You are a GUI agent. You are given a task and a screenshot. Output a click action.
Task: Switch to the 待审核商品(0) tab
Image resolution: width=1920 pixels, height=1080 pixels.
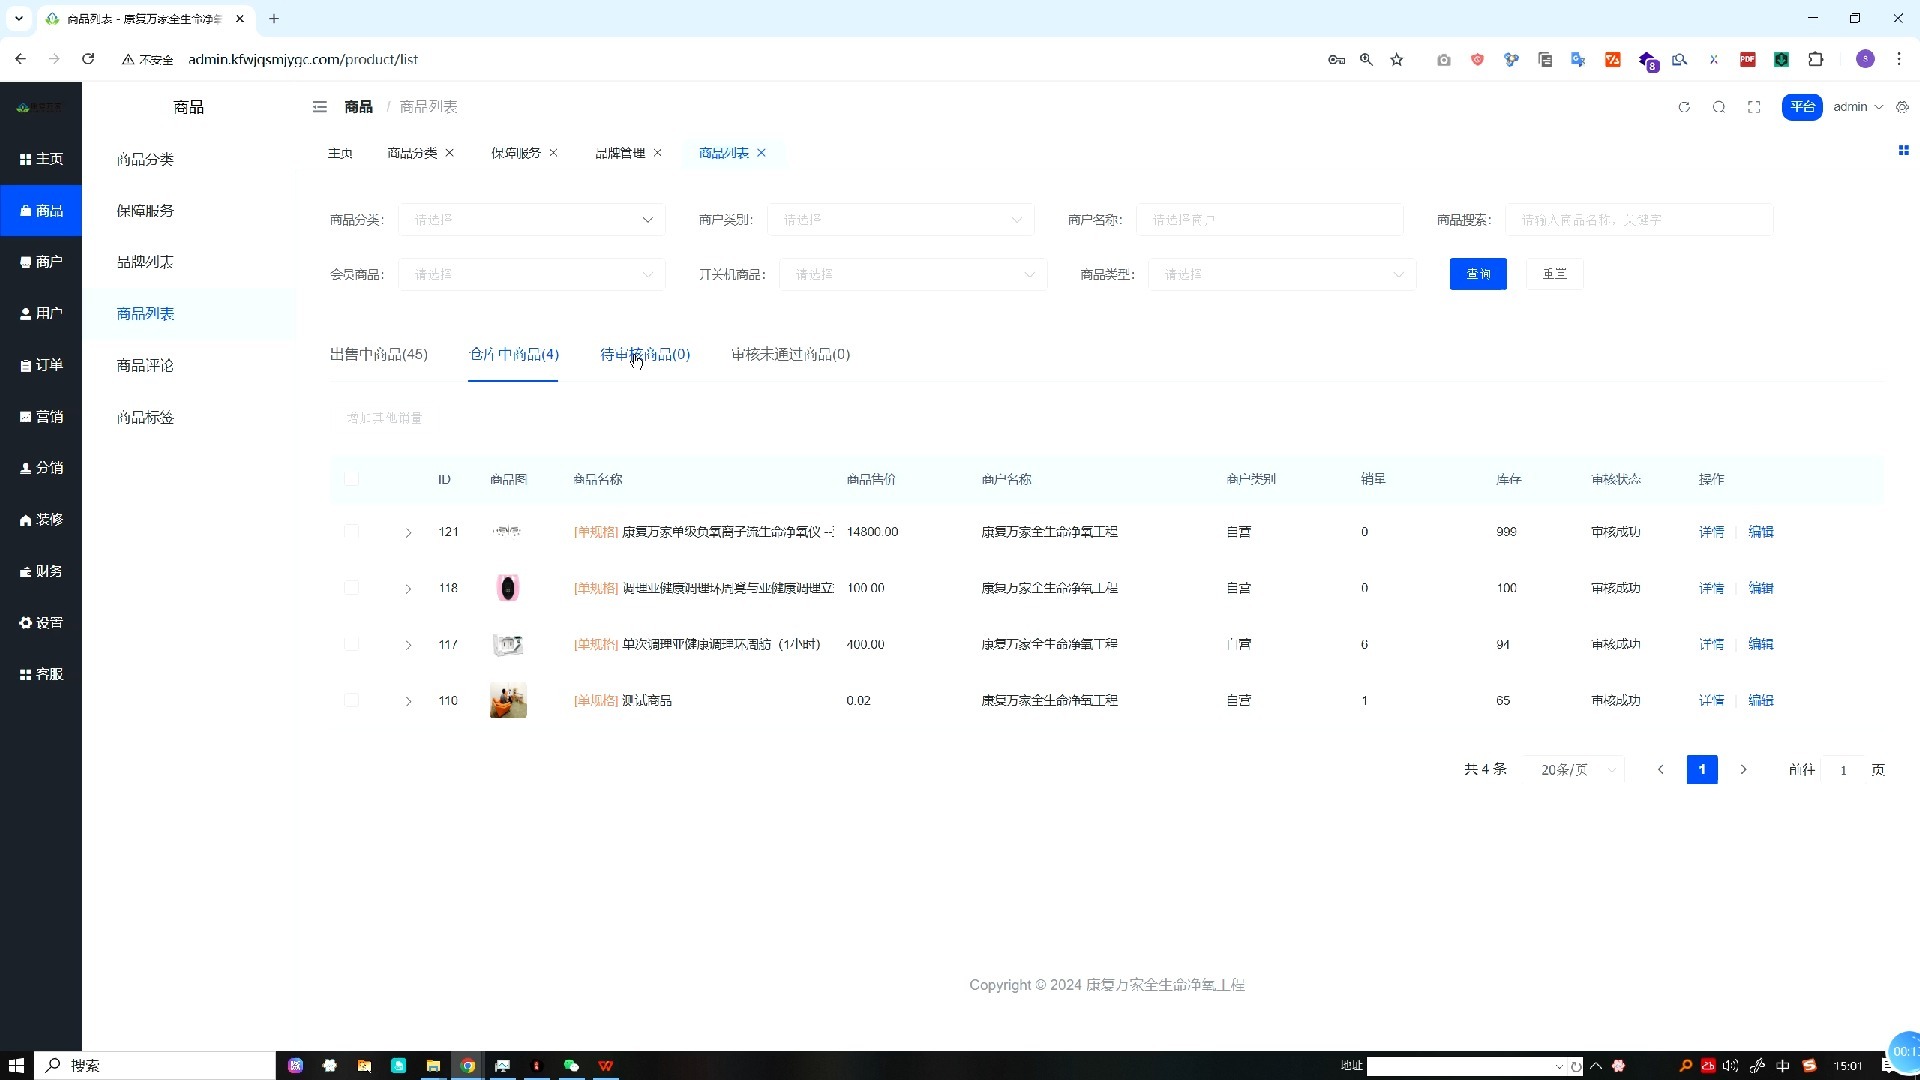tap(644, 354)
